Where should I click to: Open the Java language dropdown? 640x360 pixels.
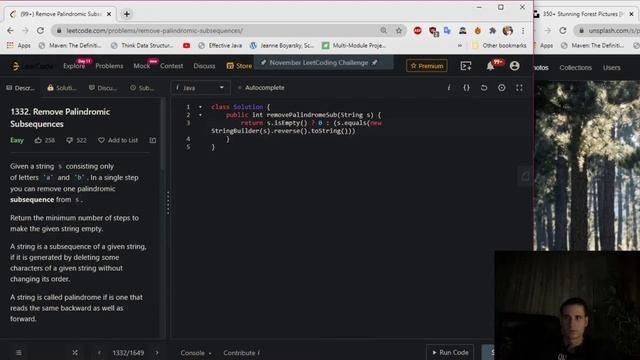pyautogui.click(x=200, y=88)
